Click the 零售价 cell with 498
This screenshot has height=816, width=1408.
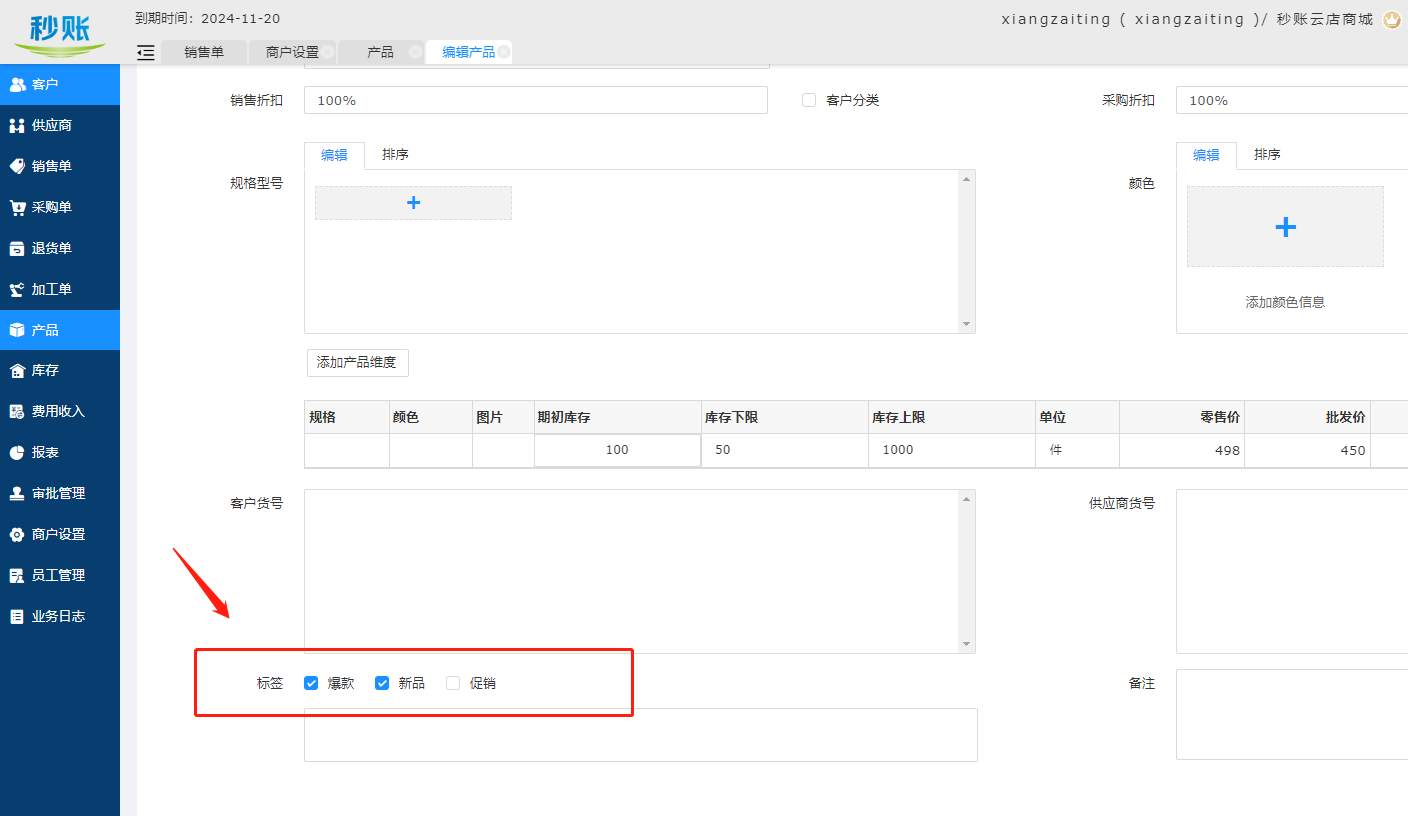(1182, 450)
